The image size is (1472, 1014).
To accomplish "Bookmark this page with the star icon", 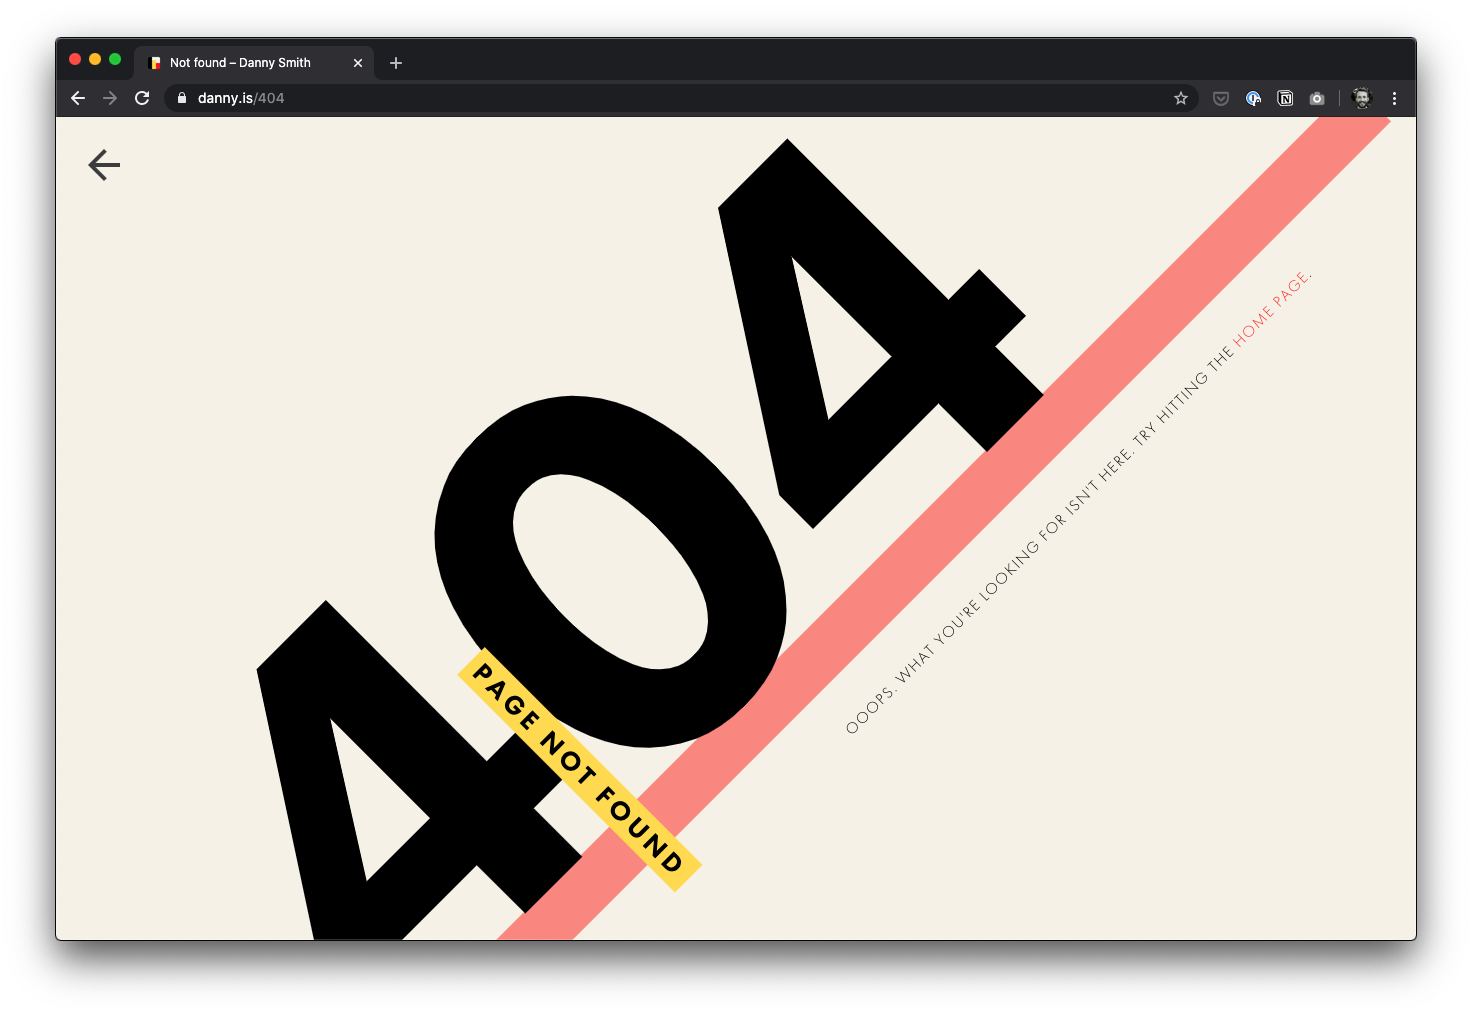I will [x=1181, y=98].
